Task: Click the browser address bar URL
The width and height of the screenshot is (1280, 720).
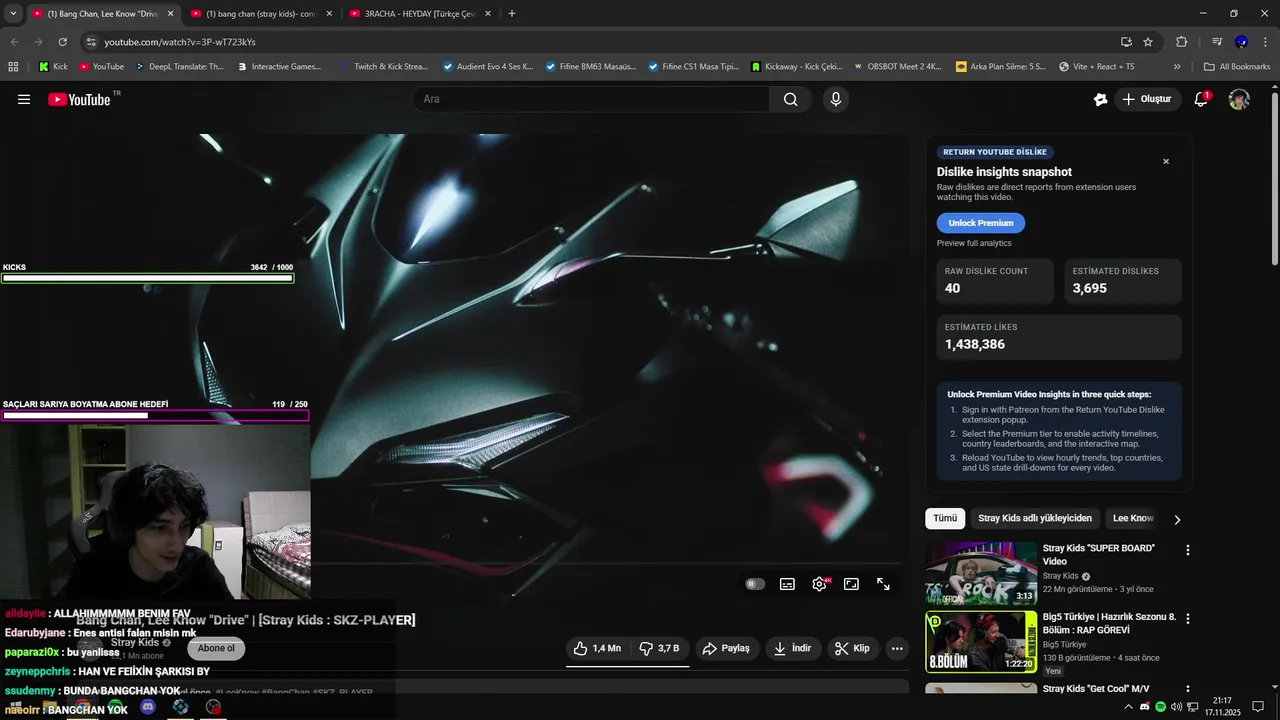Action: coord(180,42)
